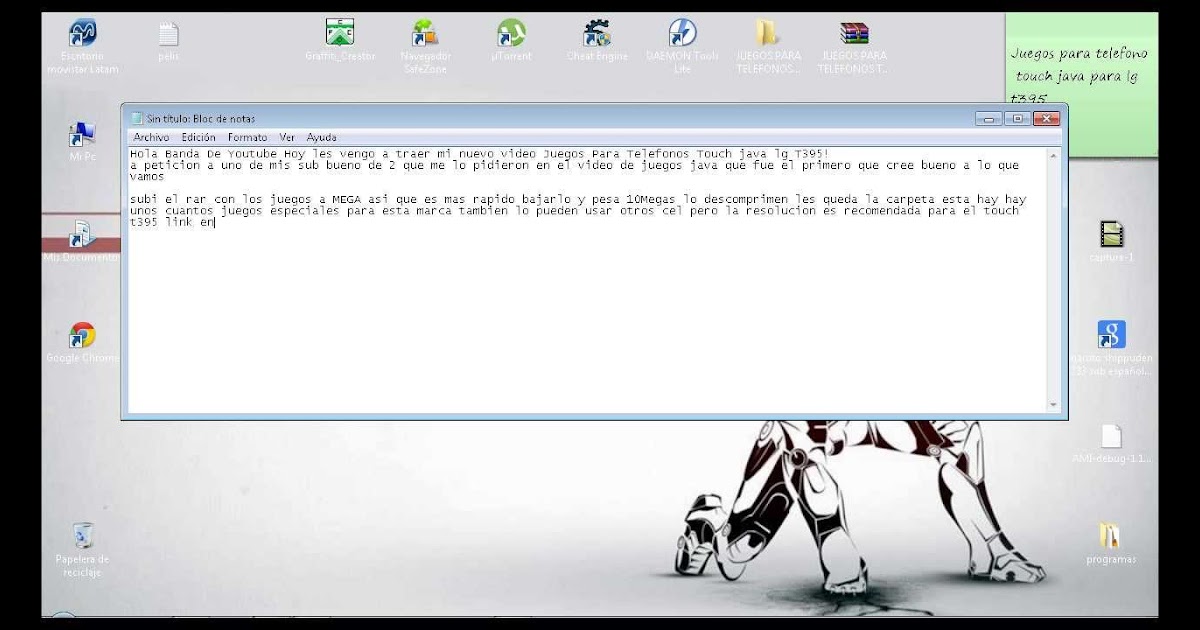
Task: Open Edición menu in Notepad
Action: [x=198, y=137]
